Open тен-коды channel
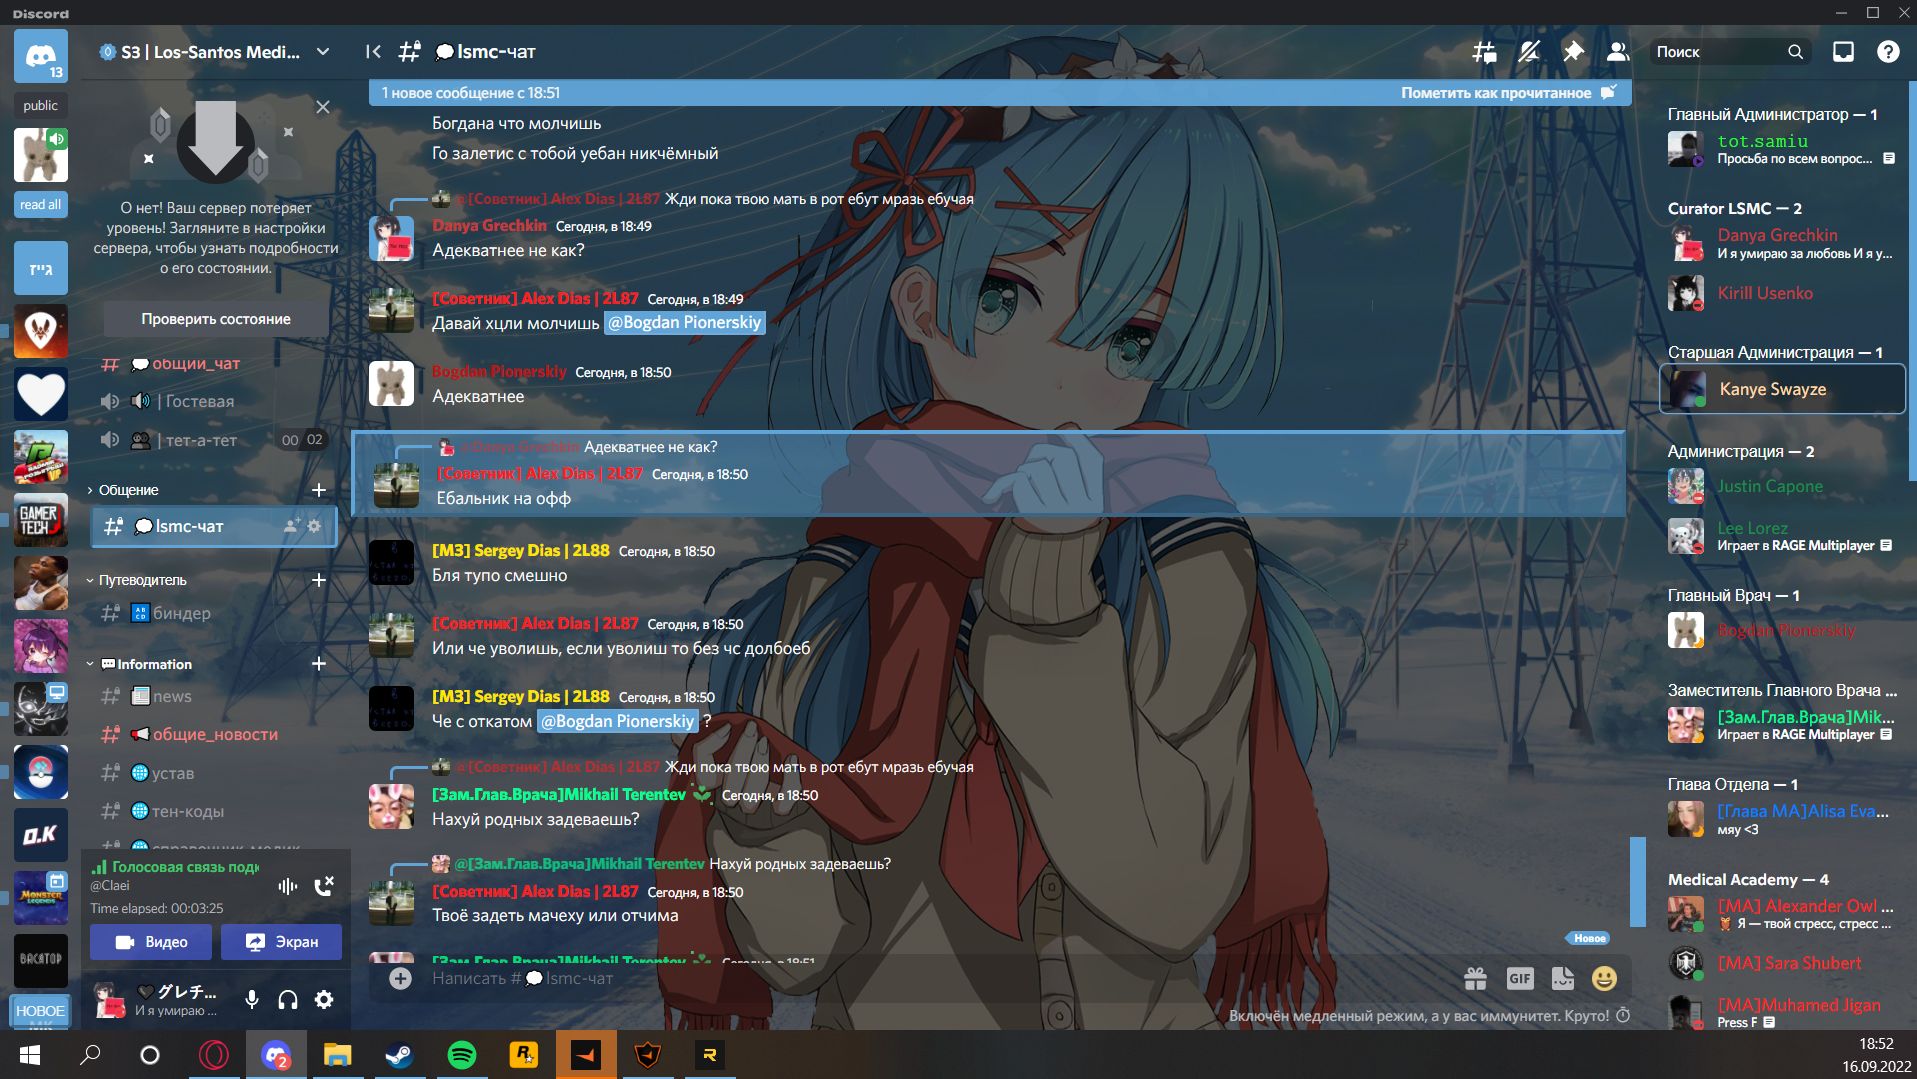 coord(187,811)
